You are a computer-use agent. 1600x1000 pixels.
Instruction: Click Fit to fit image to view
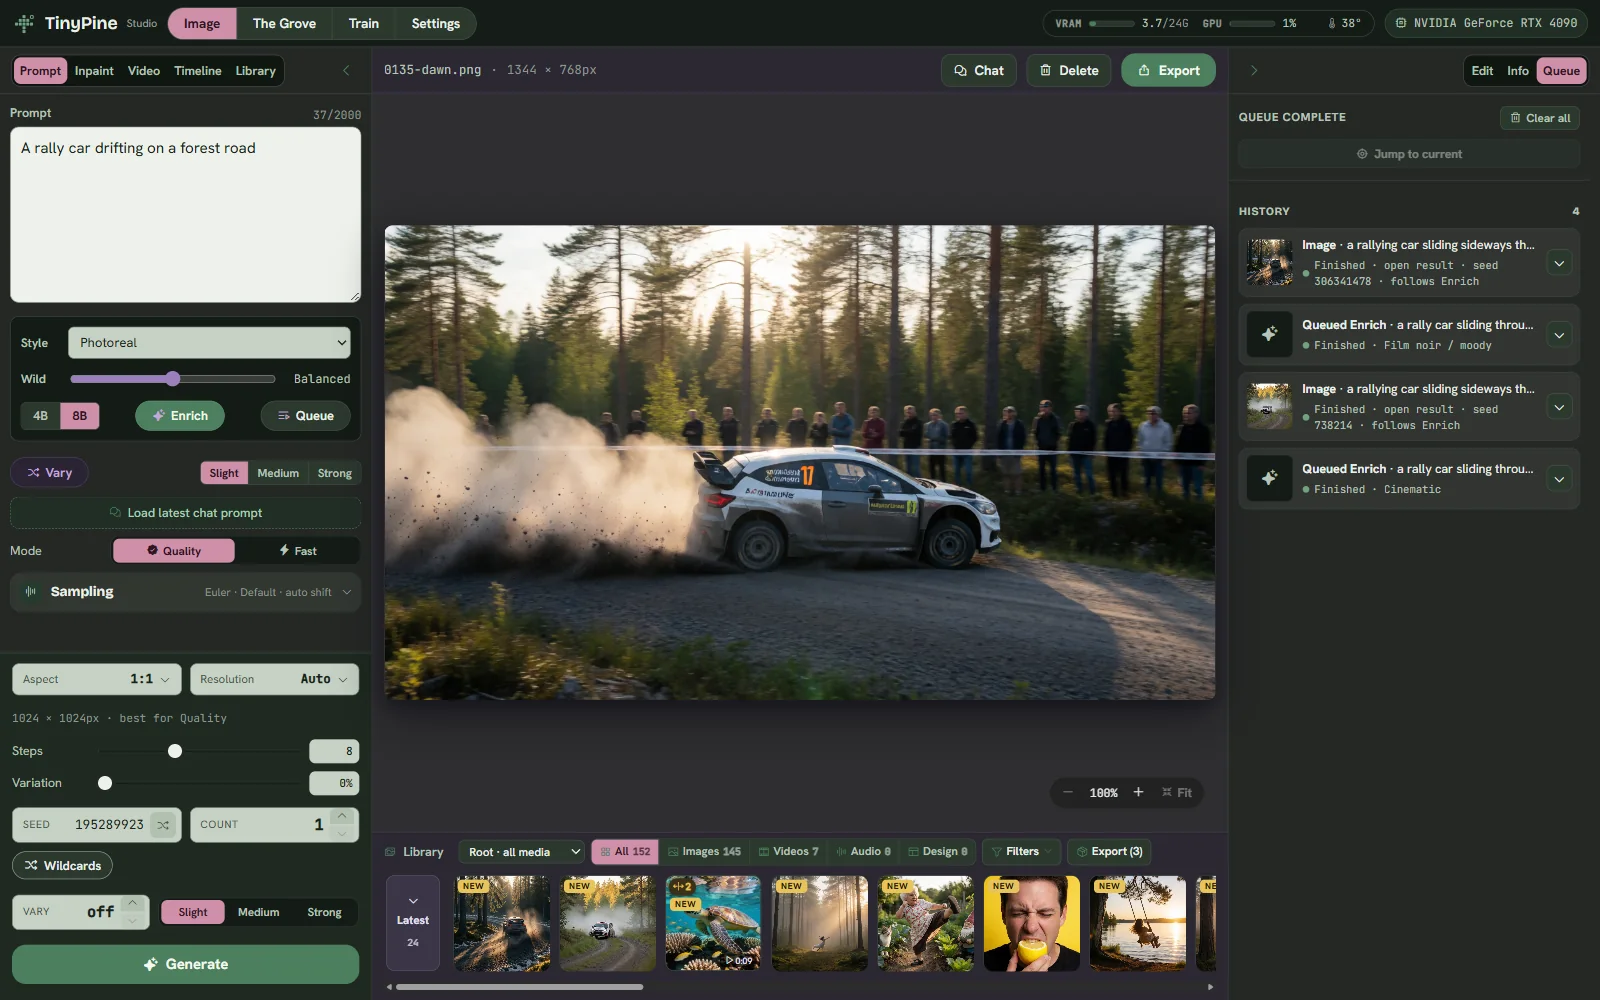point(1177,792)
